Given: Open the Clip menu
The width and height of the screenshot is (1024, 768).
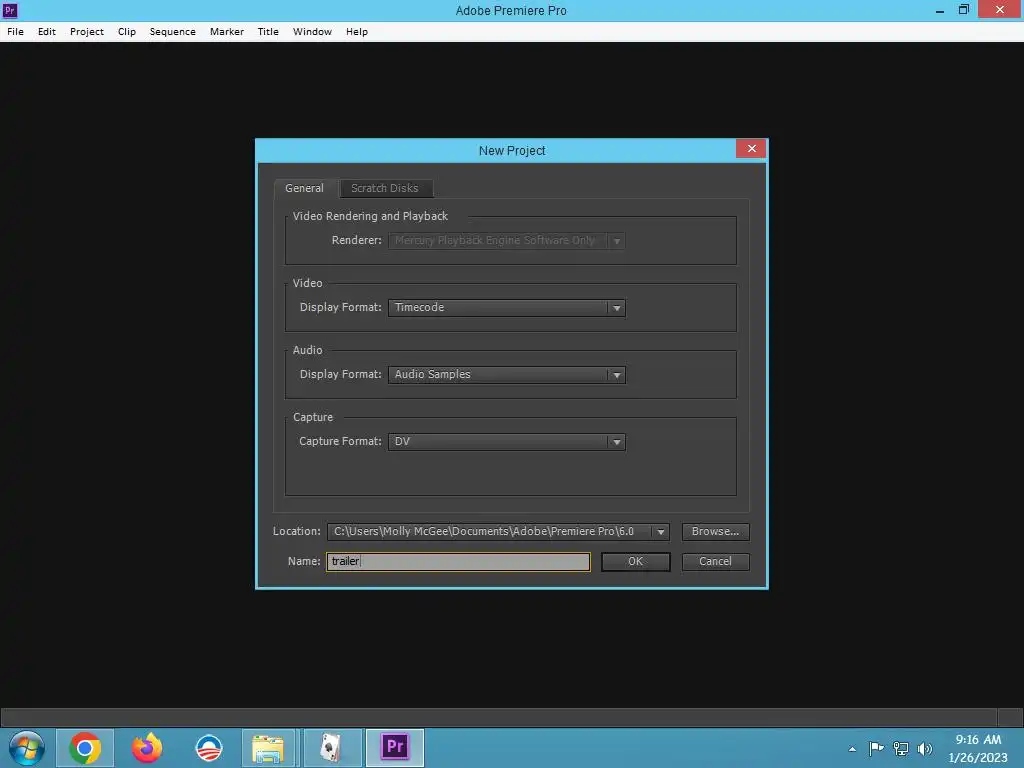Looking at the screenshot, I should pyautogui.click(x=127, y=31).
